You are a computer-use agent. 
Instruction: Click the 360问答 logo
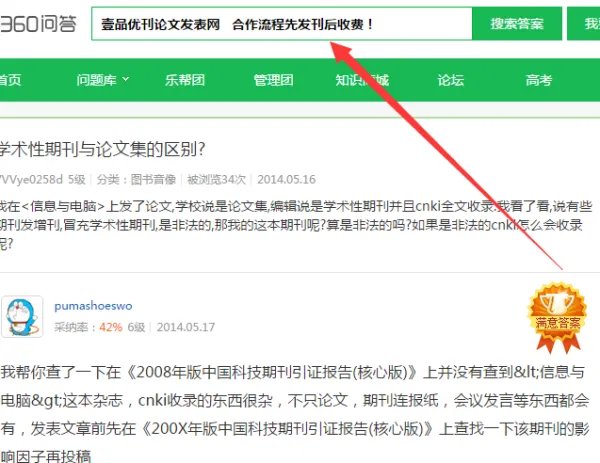coord(38,24)
